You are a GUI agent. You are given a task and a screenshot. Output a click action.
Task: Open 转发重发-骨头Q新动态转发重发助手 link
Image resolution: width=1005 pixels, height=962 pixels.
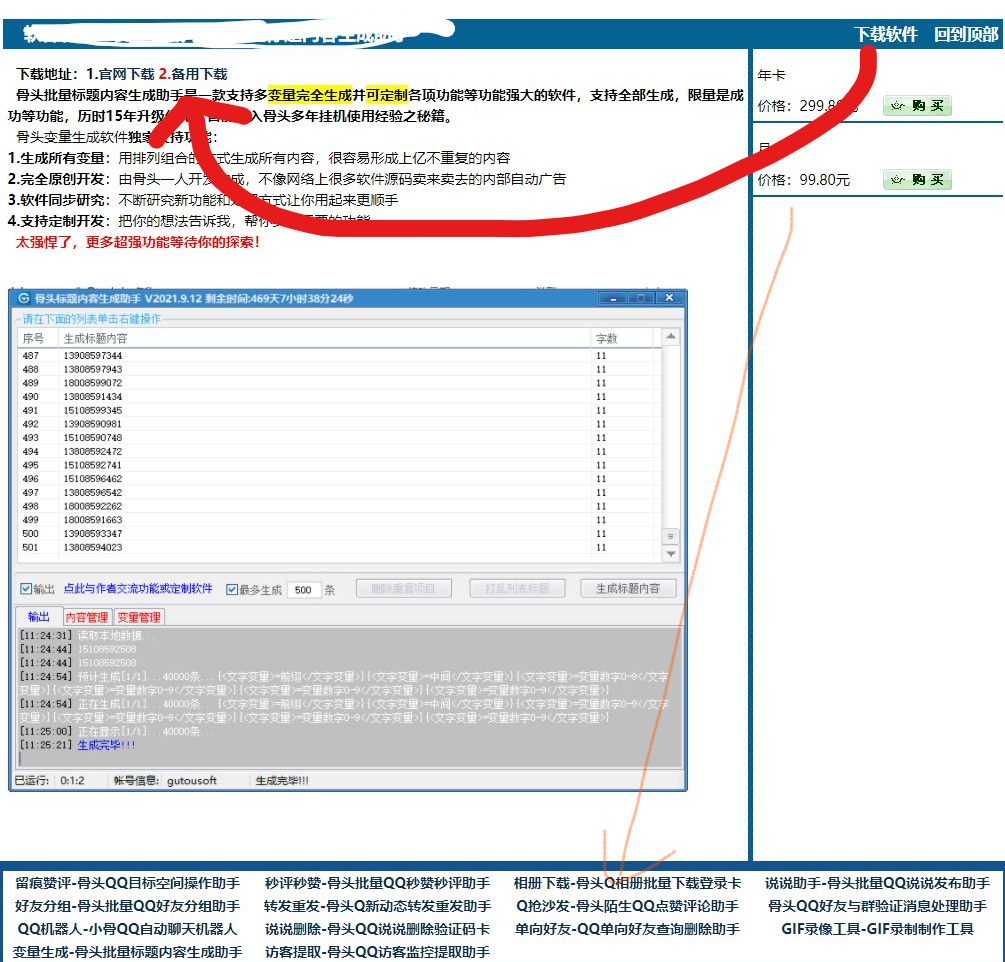[x=378, y=906]
